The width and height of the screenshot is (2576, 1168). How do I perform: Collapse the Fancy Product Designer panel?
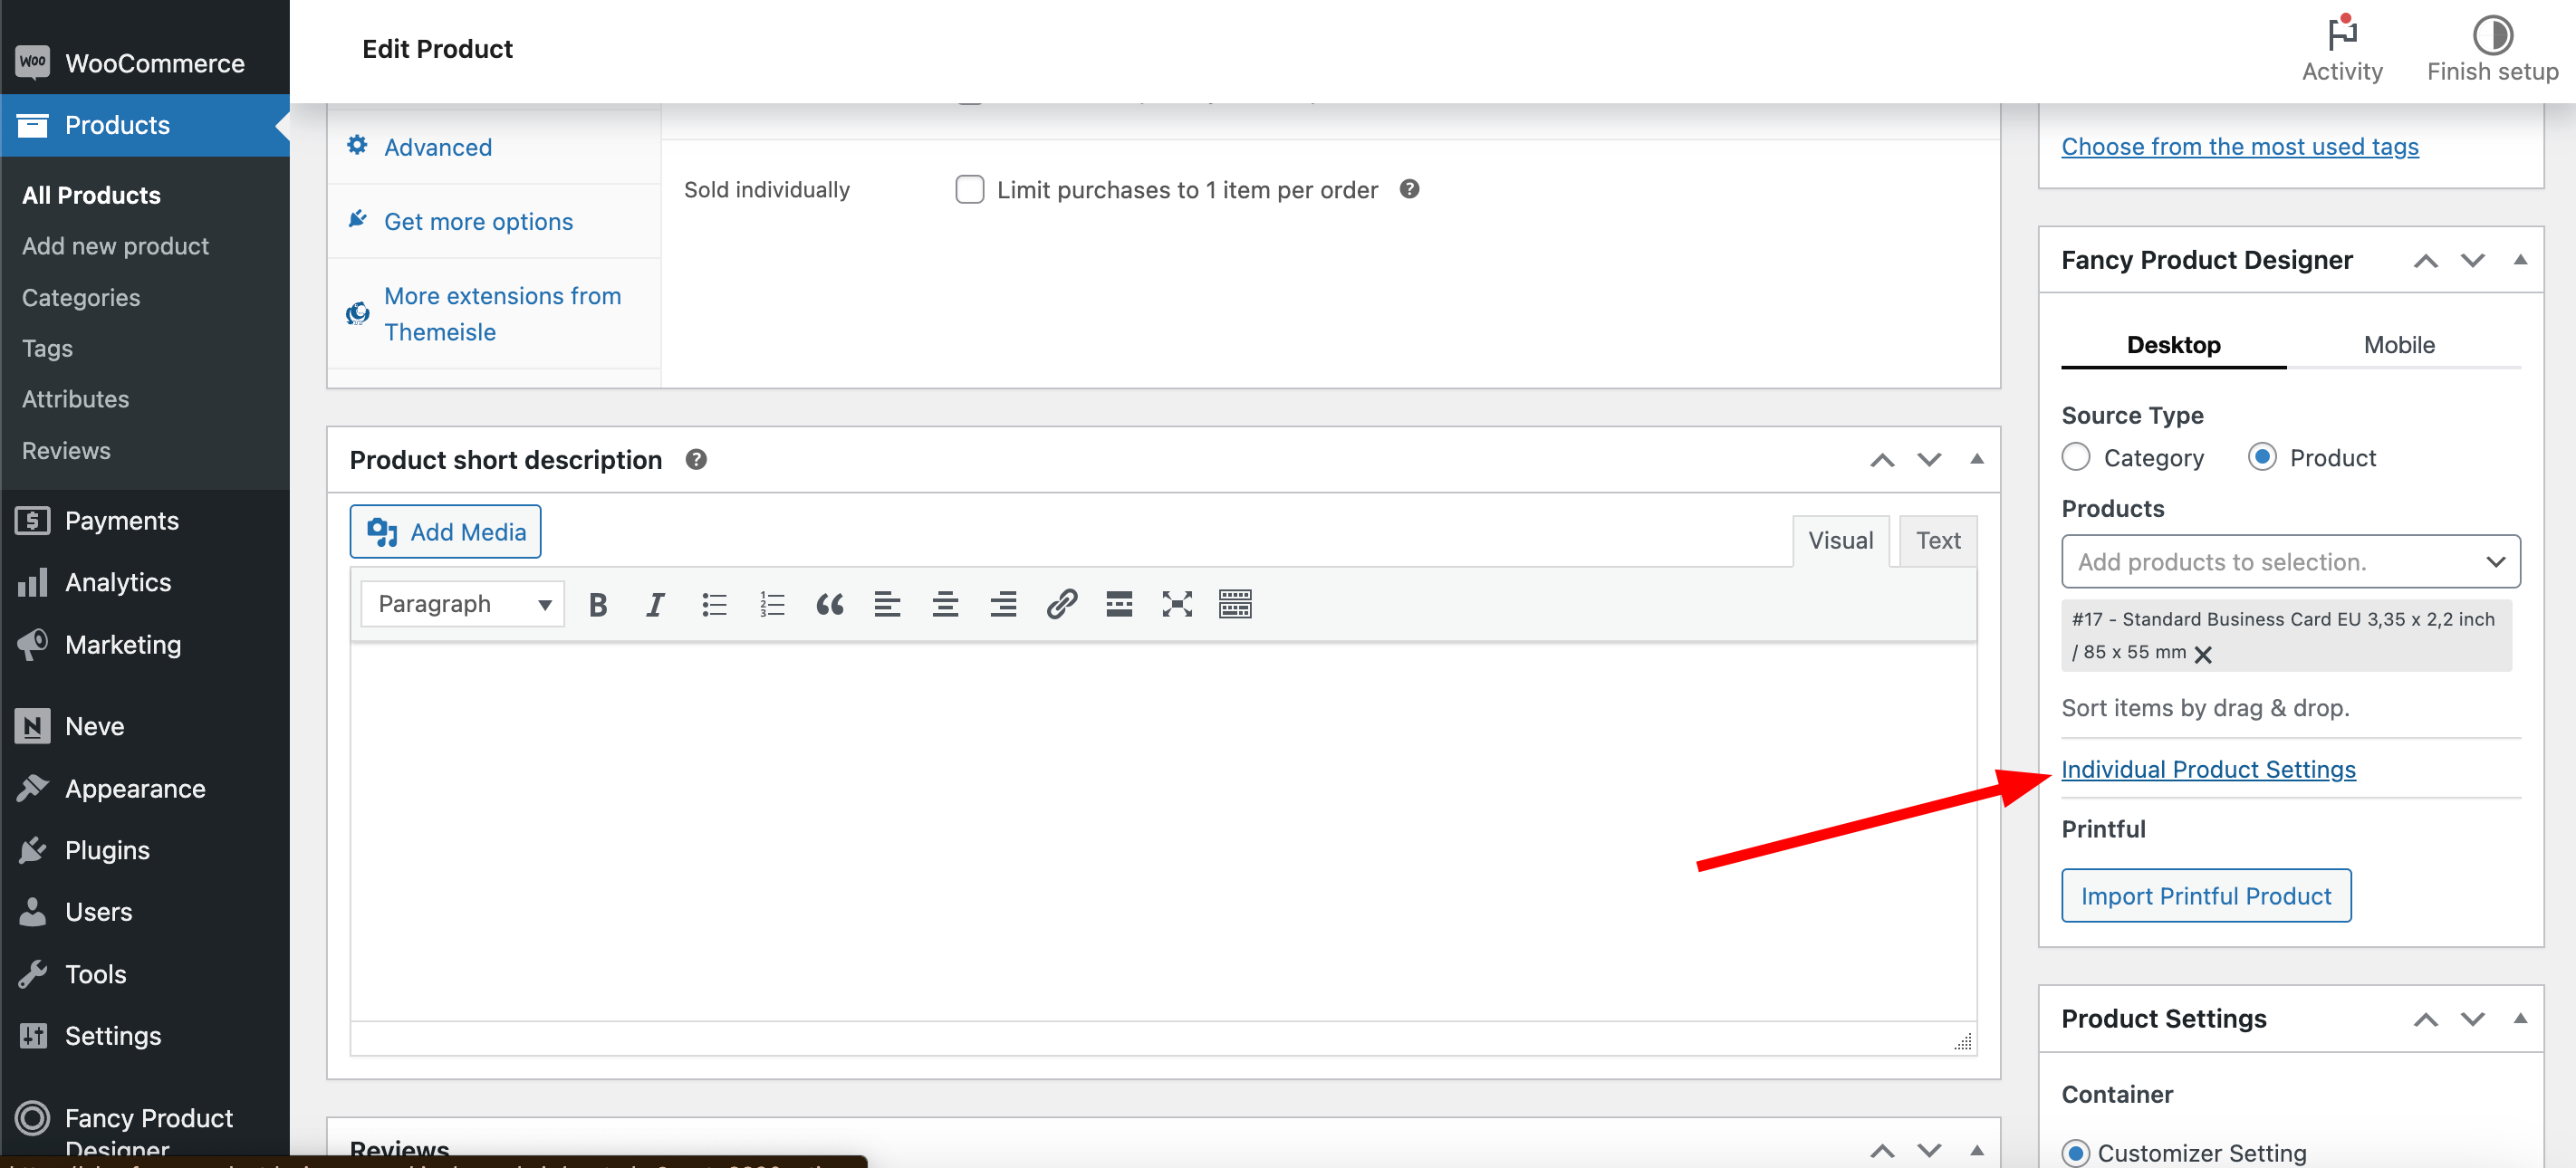click(2520, 260)
